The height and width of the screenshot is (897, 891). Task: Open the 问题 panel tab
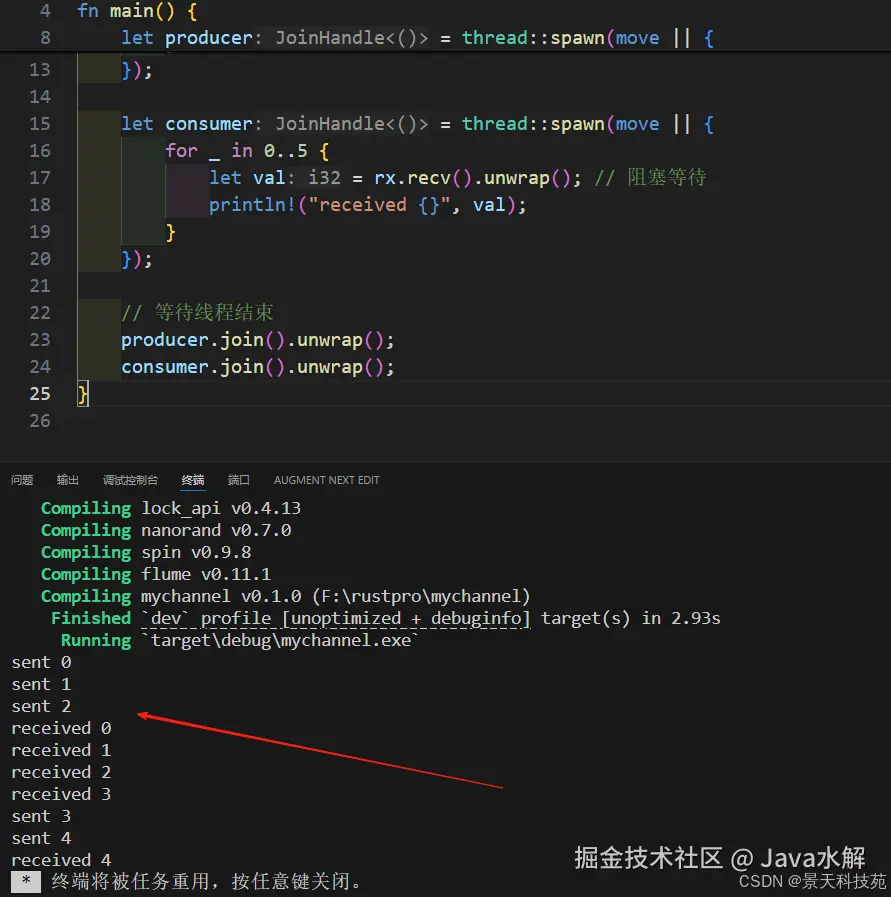point(22,480)
